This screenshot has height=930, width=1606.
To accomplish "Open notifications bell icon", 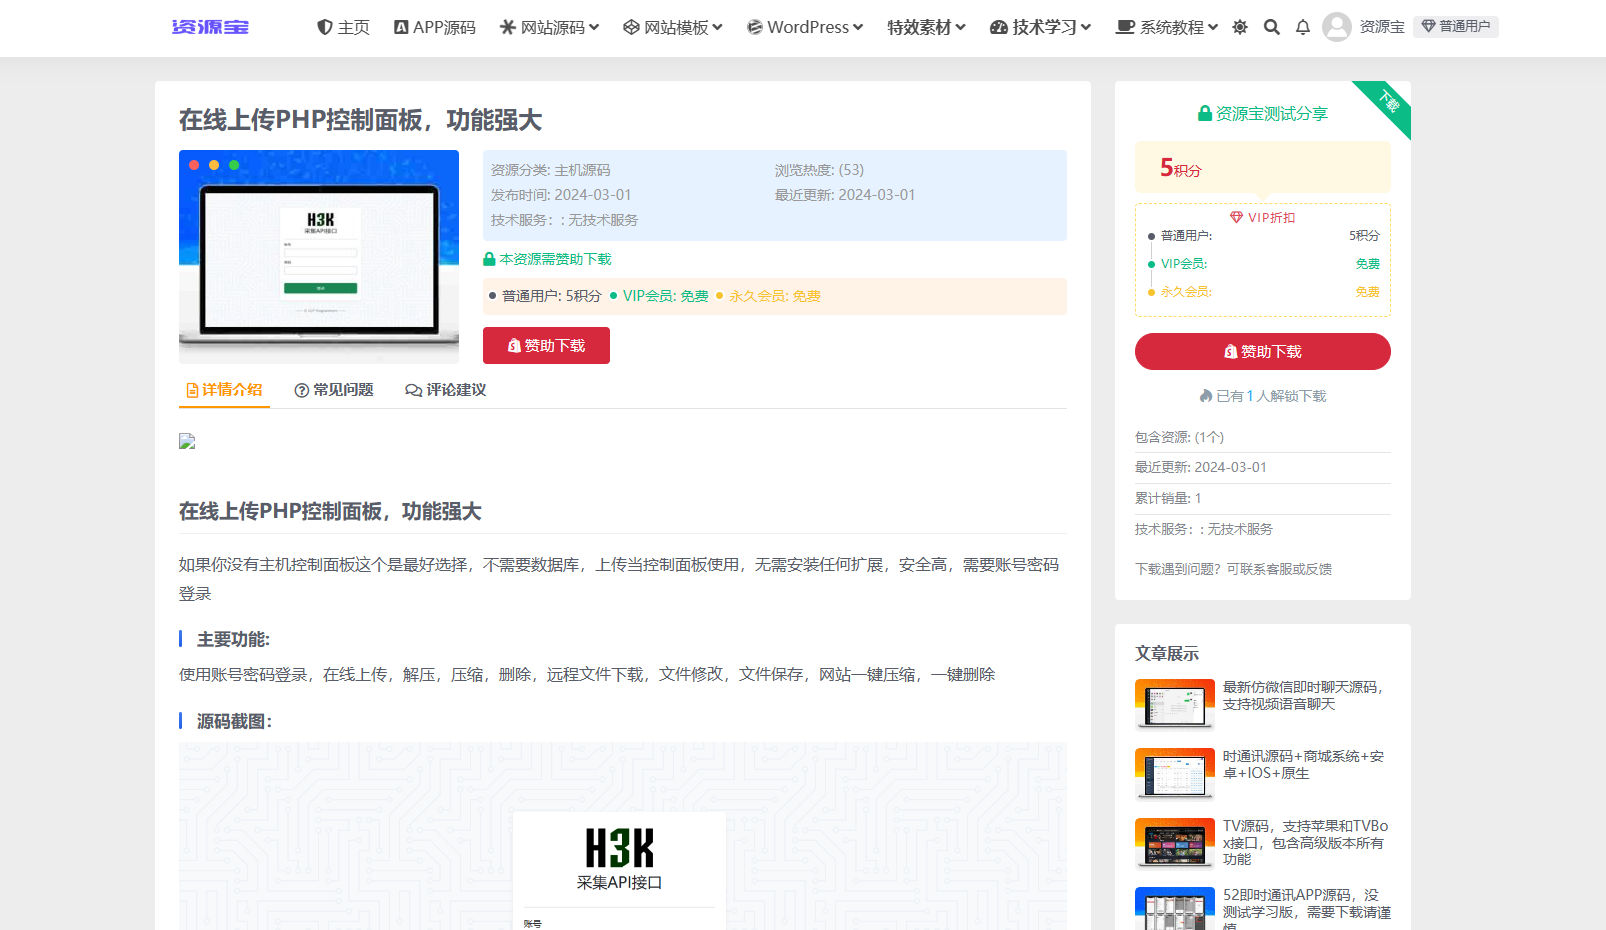I will [1303, 27].
